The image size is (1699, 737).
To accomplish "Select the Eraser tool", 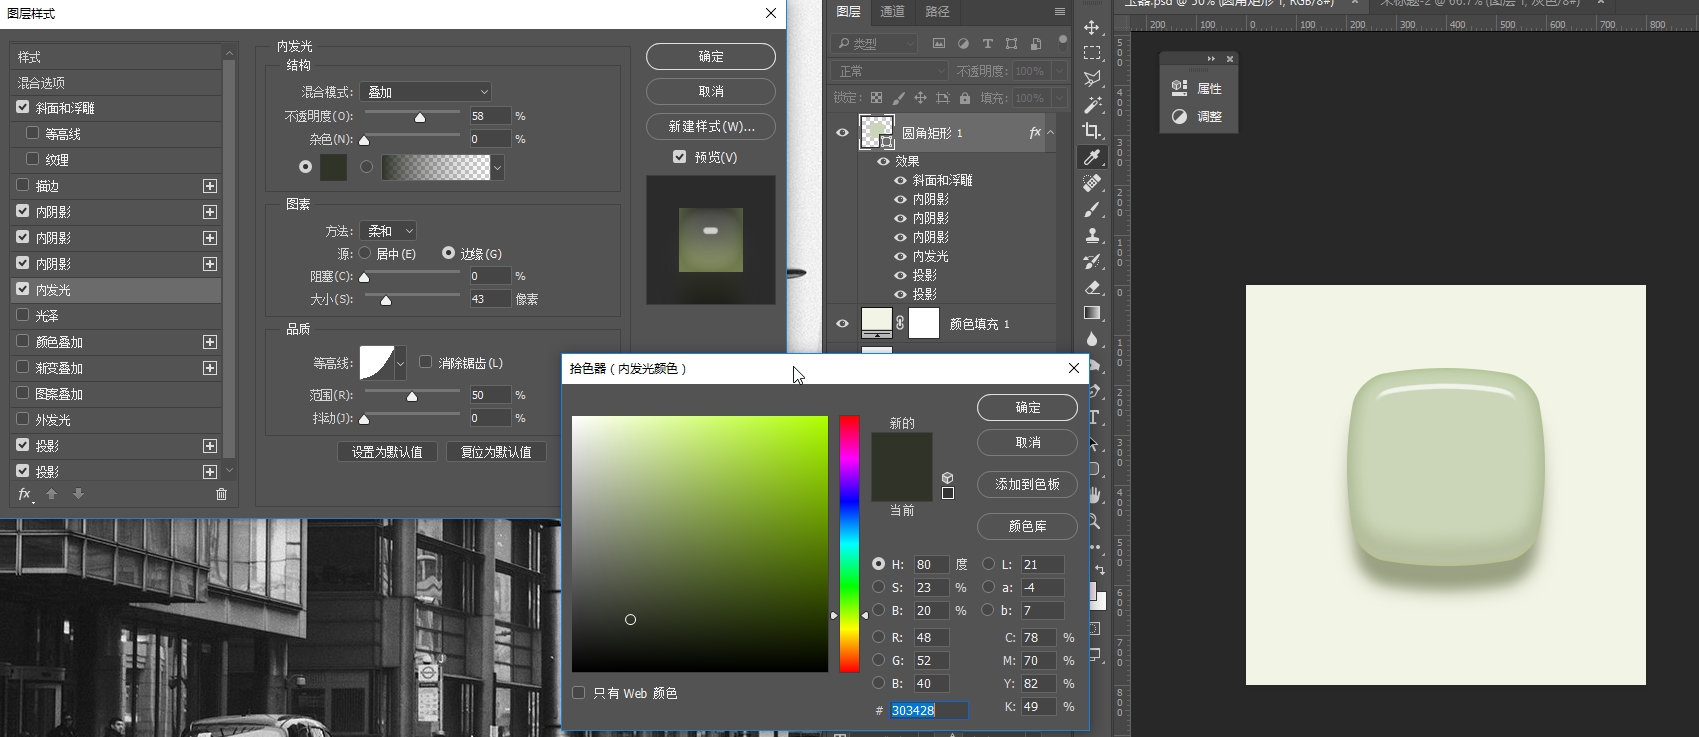I will (x=1092, y=287).
